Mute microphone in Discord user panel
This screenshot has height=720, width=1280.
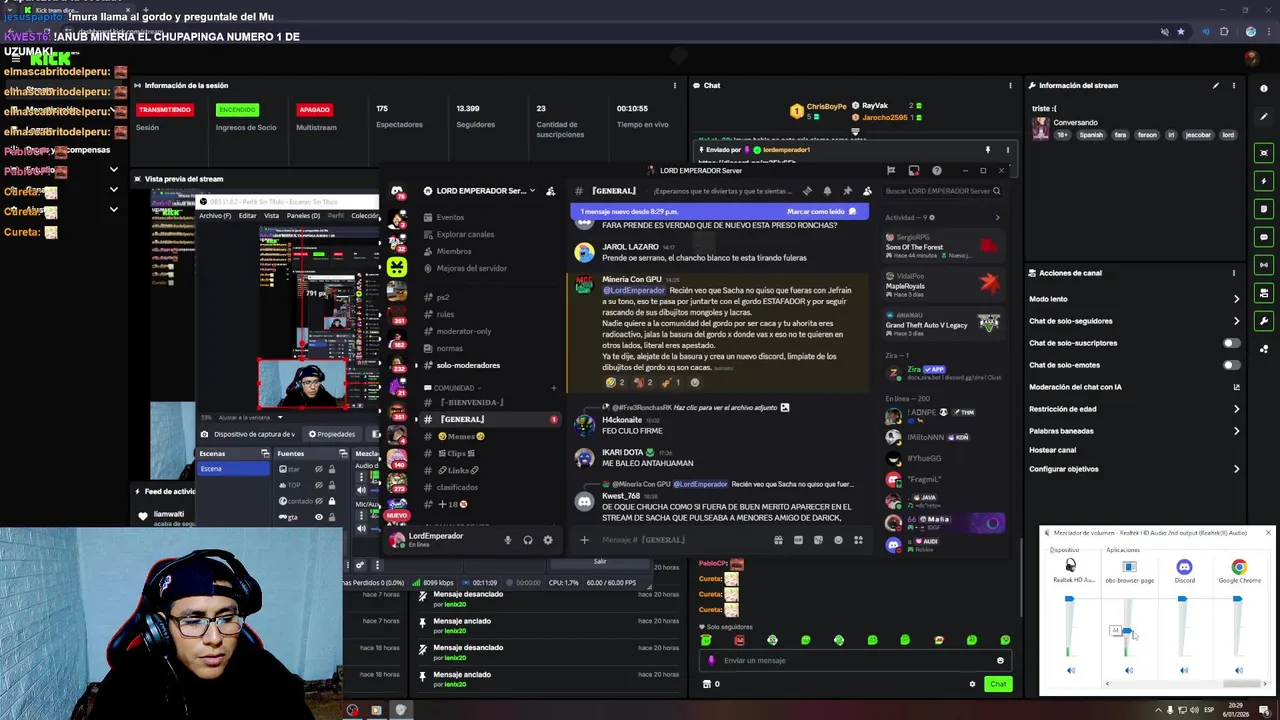507,540
